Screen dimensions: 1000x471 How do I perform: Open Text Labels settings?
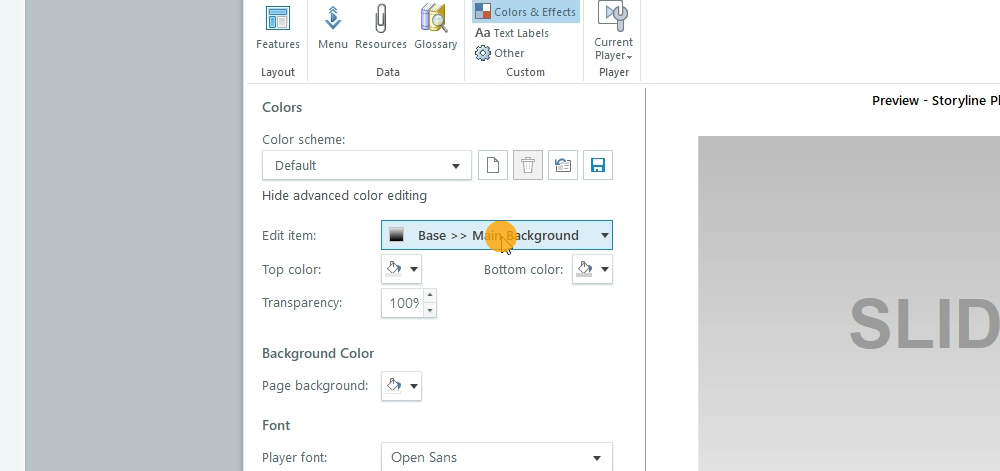(x=512, y=33)
